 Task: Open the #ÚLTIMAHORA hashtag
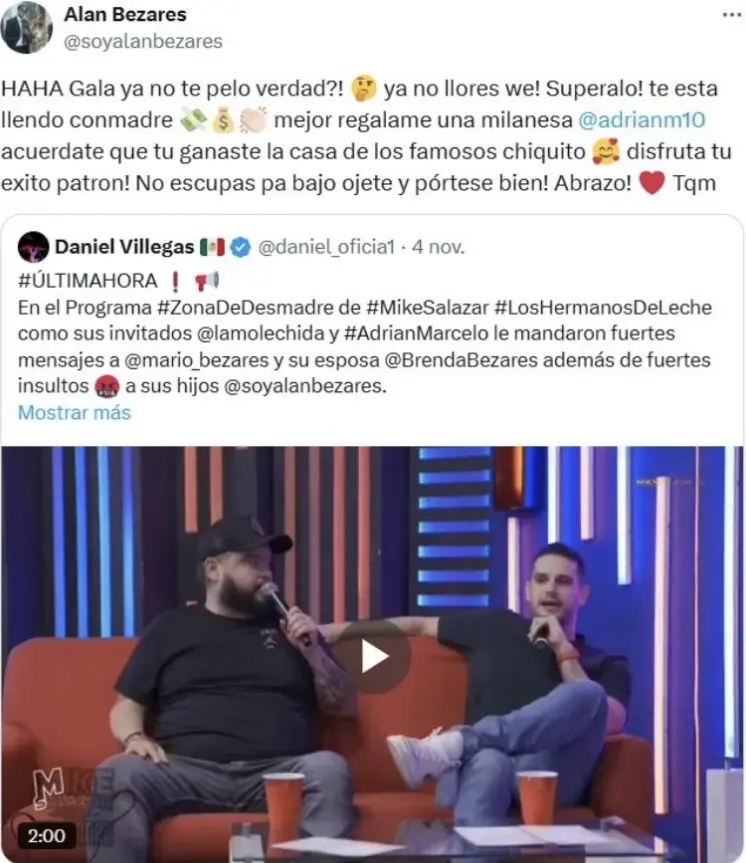[88, 281]
